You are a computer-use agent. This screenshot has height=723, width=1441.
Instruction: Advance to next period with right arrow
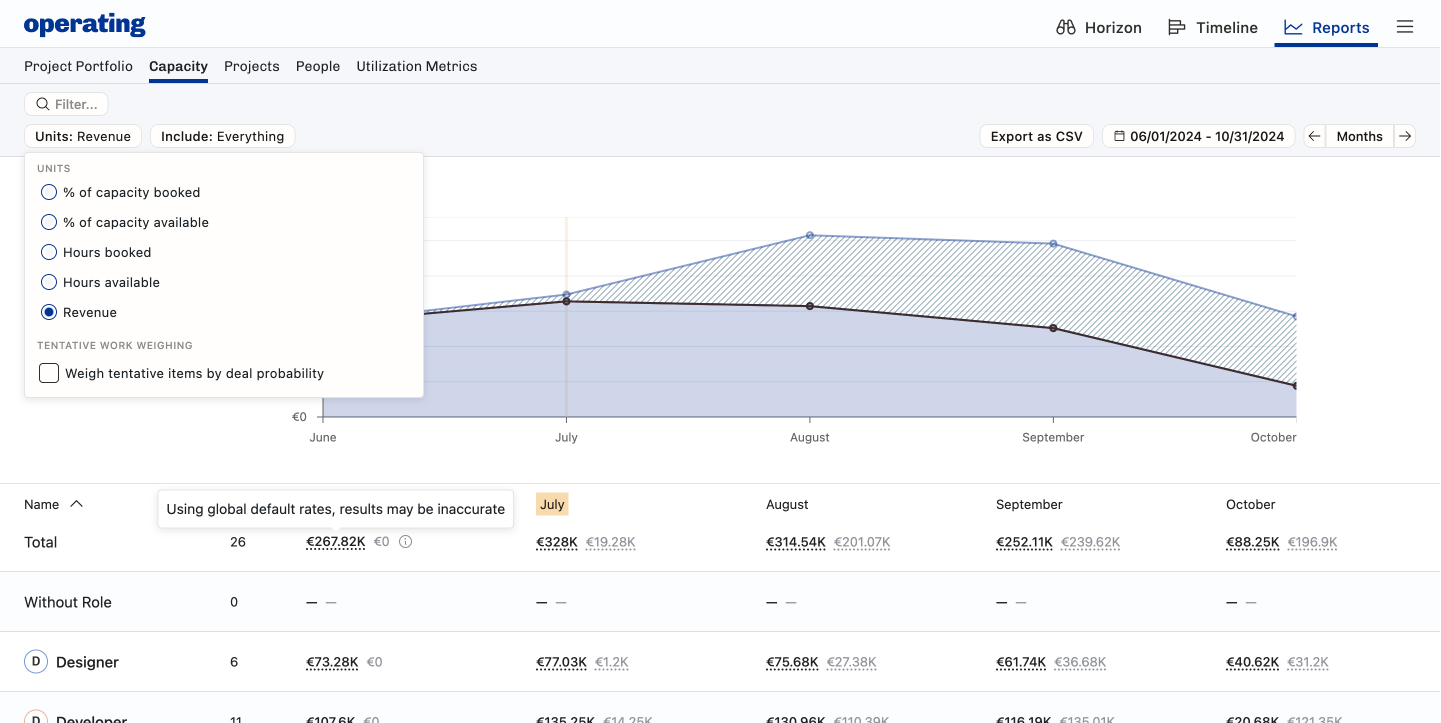(x=1405, y=136)
